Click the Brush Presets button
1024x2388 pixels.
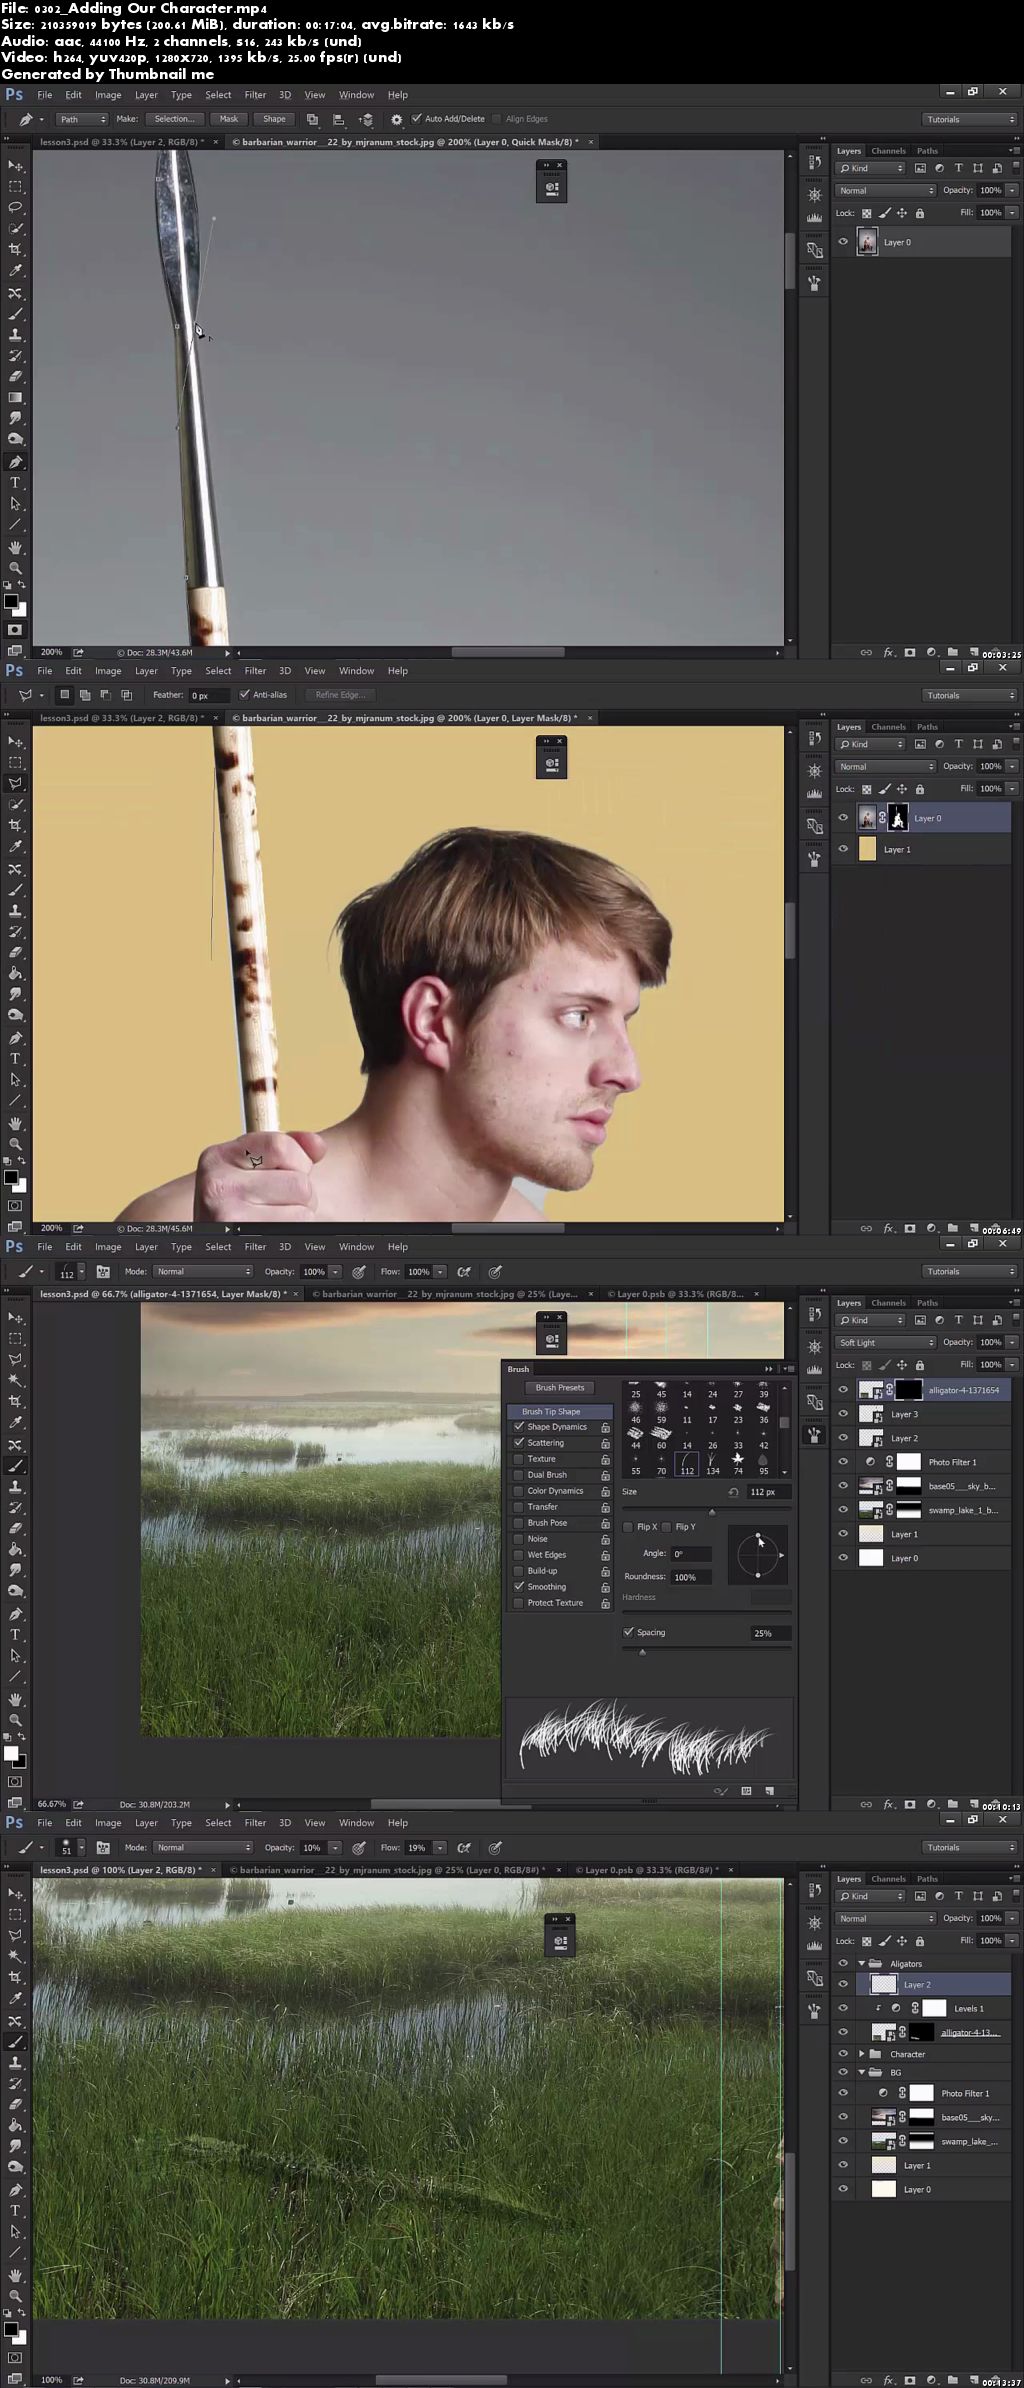coord(559,1387)
